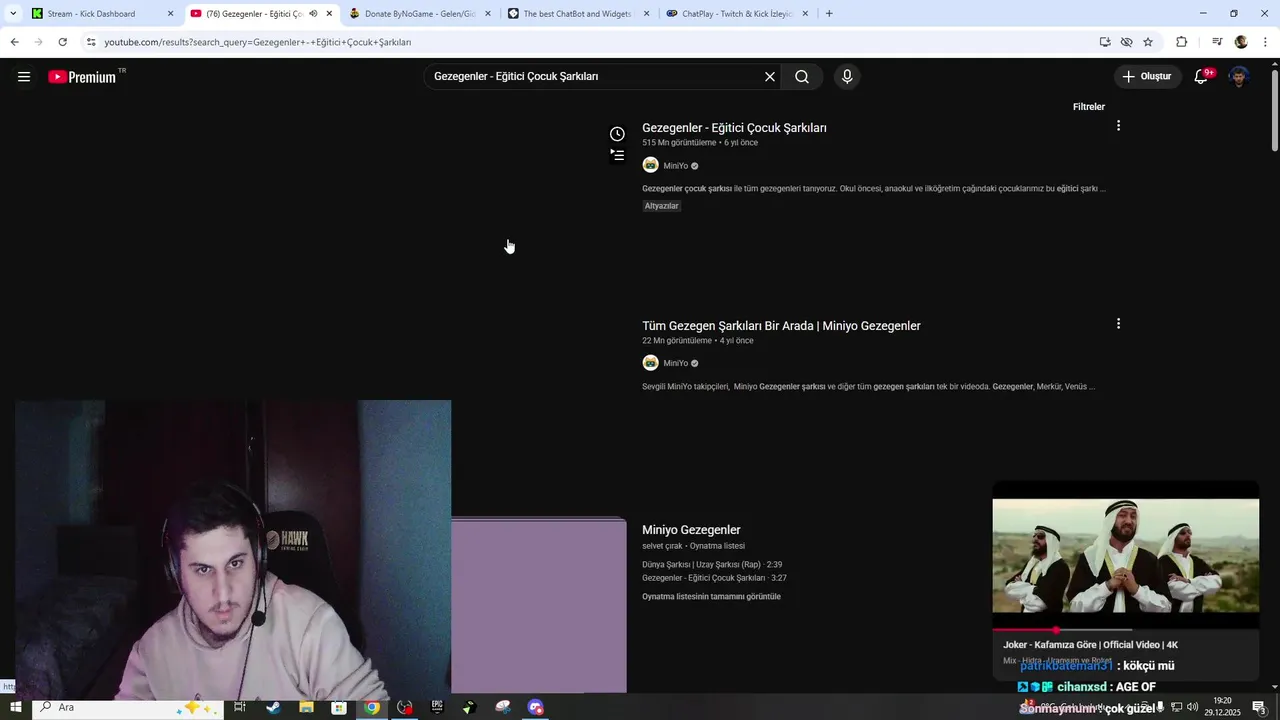Open Miniyo Gezegenler playlist purple thumbnail
This screenshot has height=720, width=1280.
tap(539, 606)
